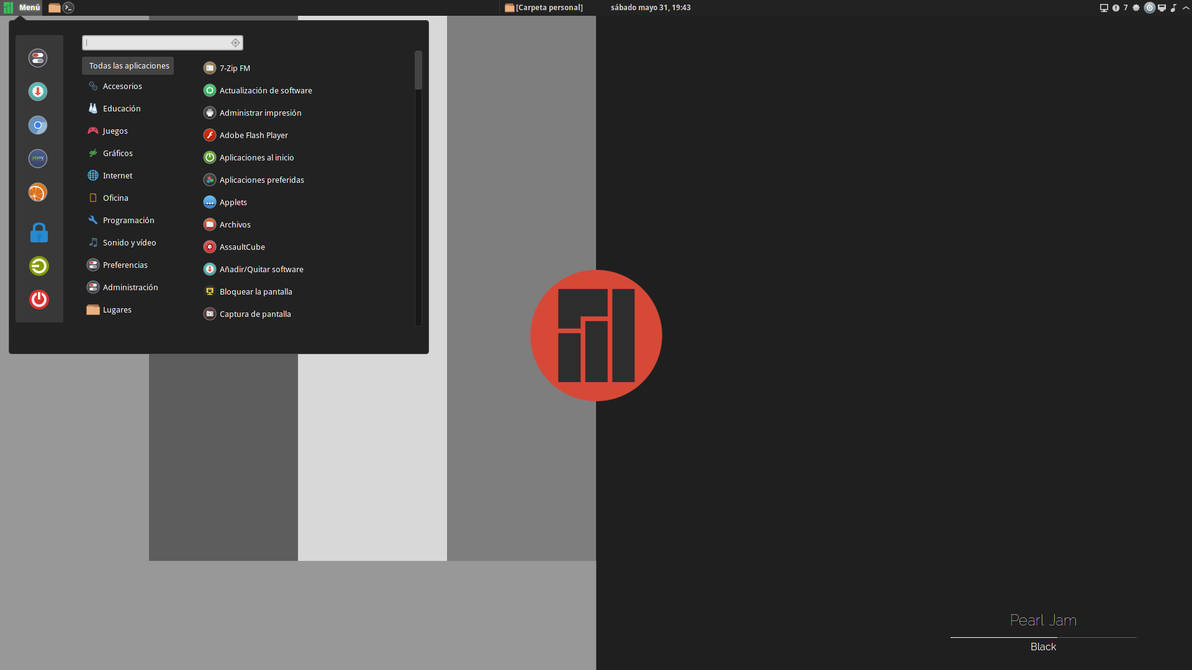Click the red power button to shut down
This screenshot has width=1192, height=670.
39,299
